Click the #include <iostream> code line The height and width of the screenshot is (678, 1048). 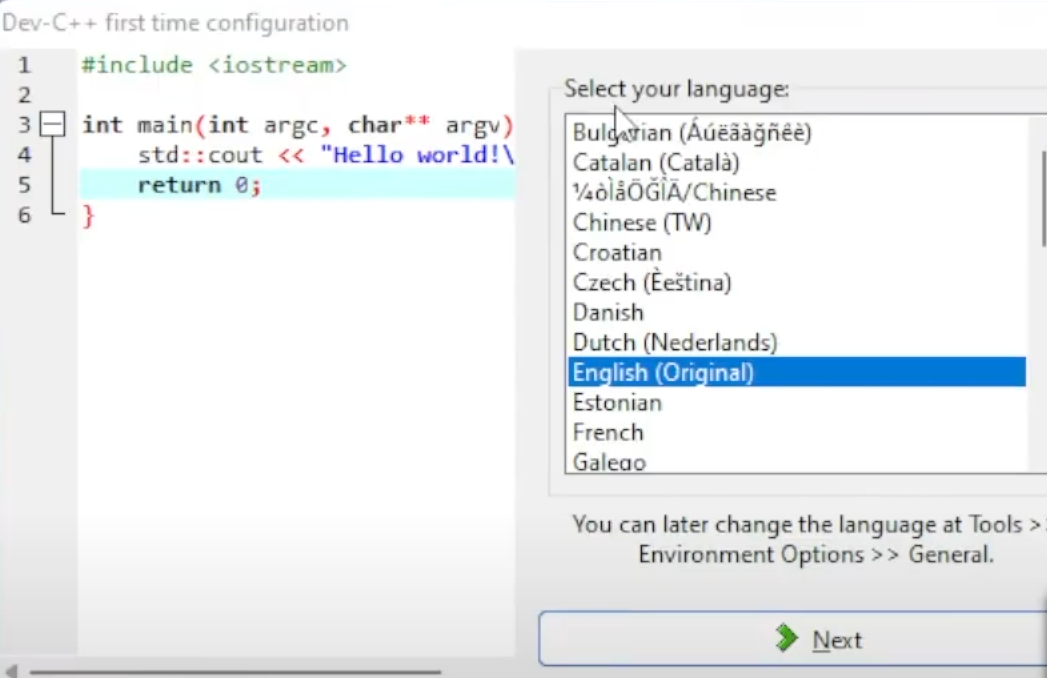click(x=214, y=66)
